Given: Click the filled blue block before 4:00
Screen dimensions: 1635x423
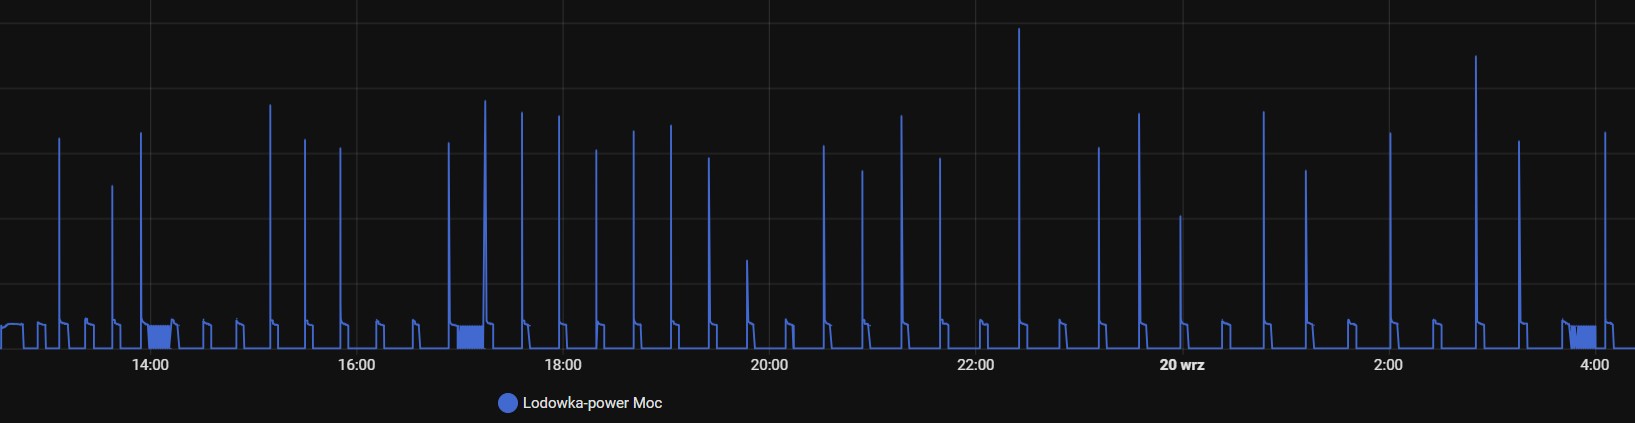Looking at the screenshot, I should tap(1583, 336).
